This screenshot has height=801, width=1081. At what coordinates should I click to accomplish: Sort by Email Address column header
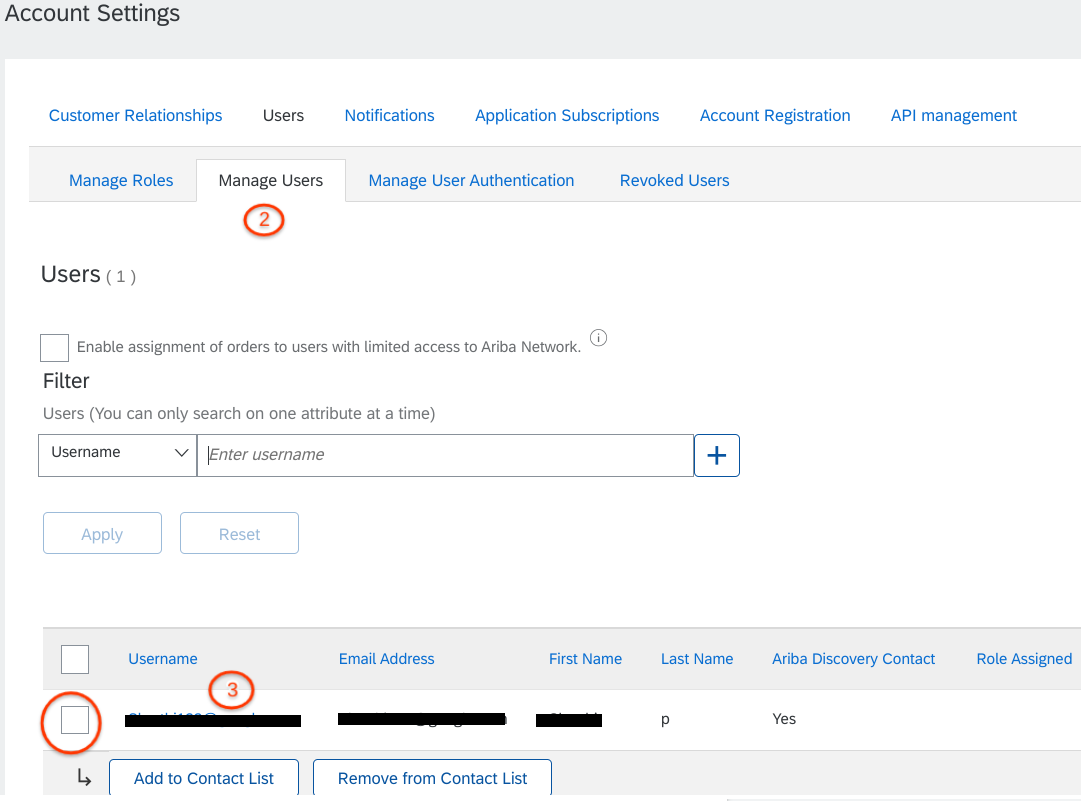click(x=386, y=659)
